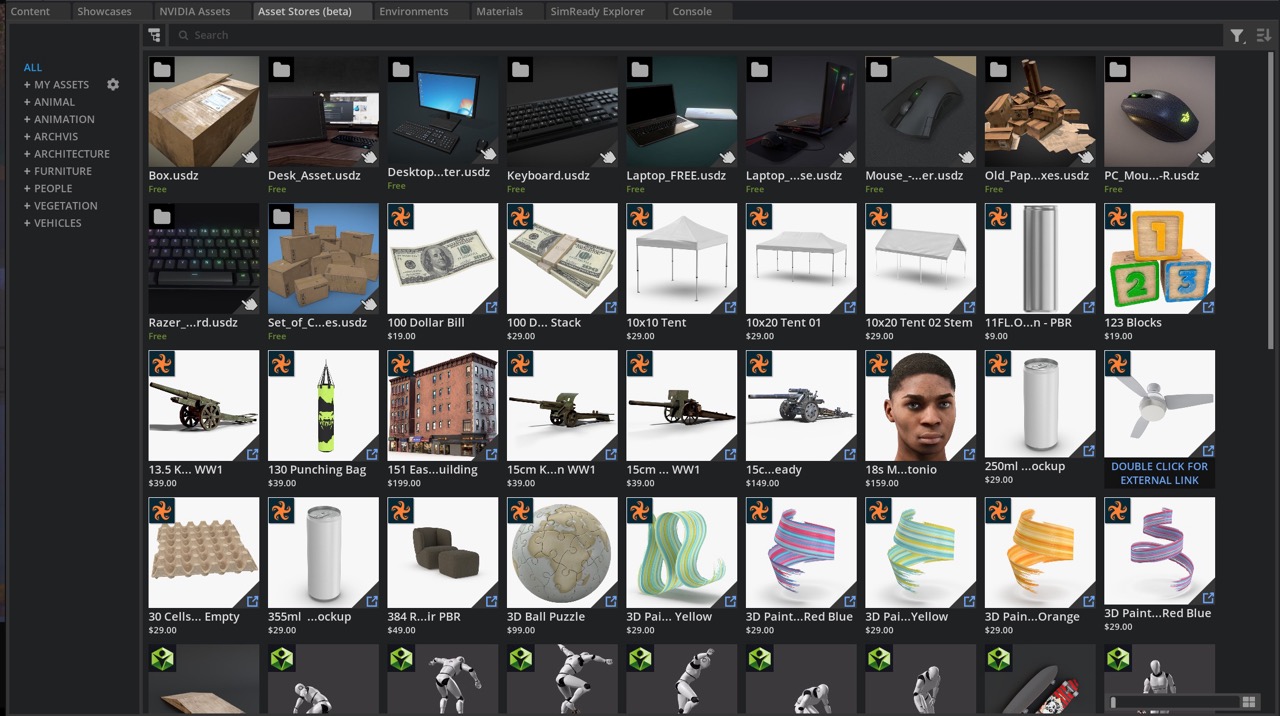Click the Laptop_...se.usdz file name
Screen dimensions: 1280x716
(794, 176)
